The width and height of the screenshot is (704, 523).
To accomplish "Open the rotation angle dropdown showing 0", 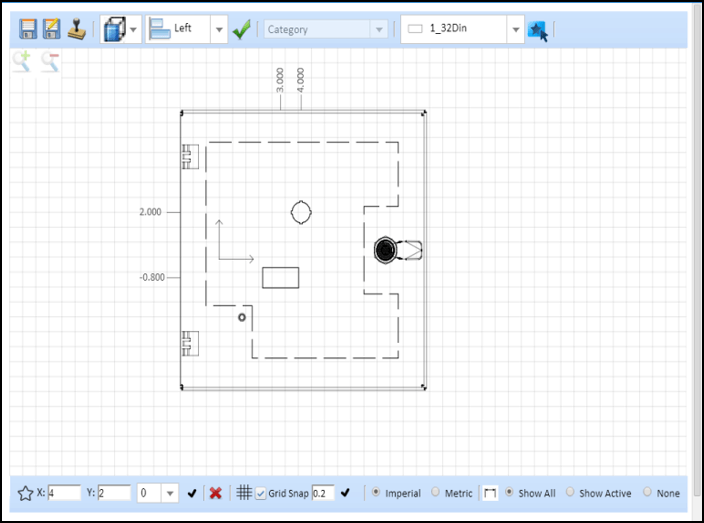I will (x=158, y=493).
